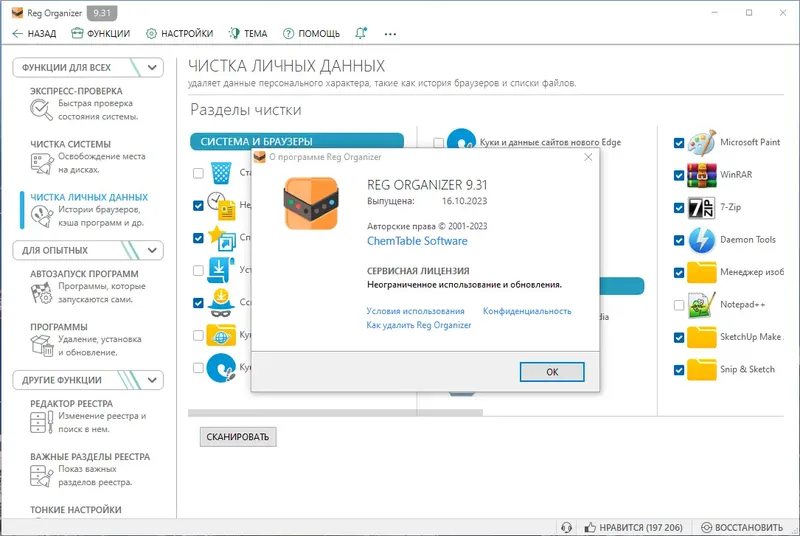Click the notification bell icon in toolbar
The width and height of the screenshot is (800, 536).
(361, 33)
